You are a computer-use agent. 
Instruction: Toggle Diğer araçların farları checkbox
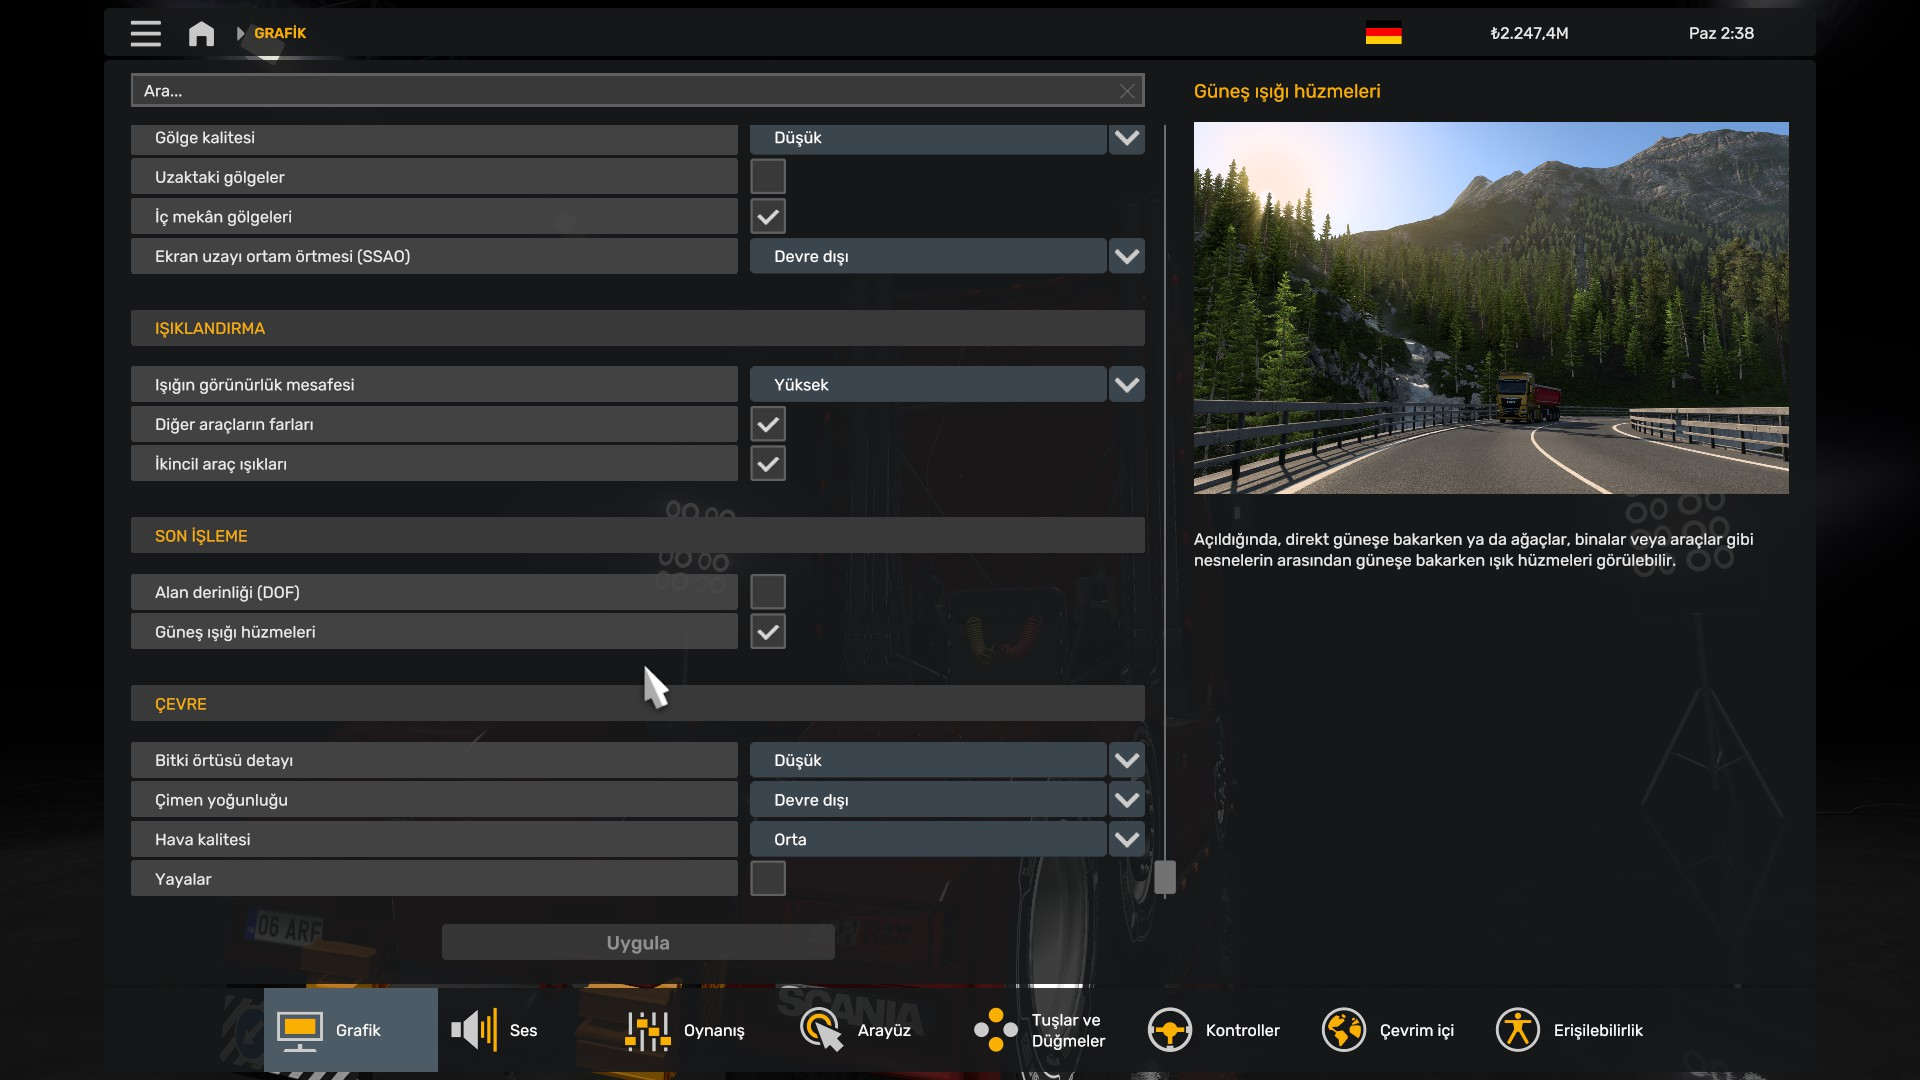(x=768, y=424)
